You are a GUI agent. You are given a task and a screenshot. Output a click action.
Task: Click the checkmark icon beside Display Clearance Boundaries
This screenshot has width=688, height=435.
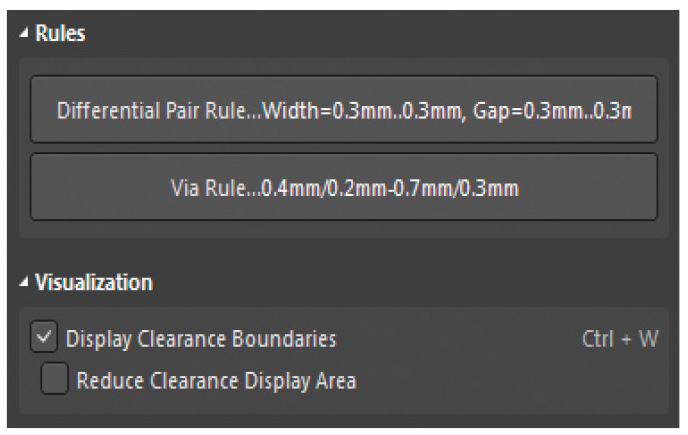click(44, 339)
